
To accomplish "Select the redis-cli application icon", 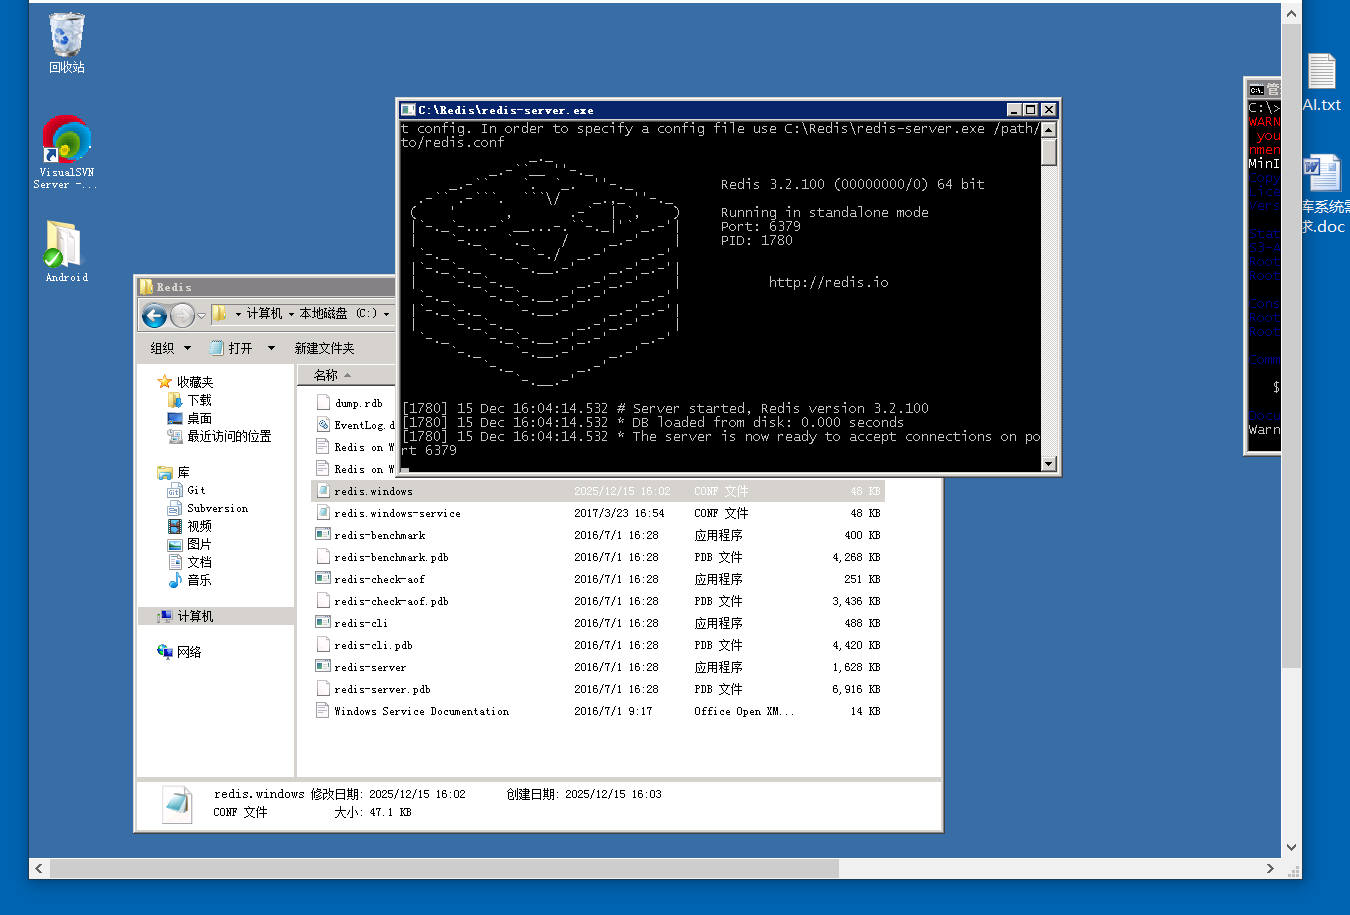I will click(x=323, y=623).
